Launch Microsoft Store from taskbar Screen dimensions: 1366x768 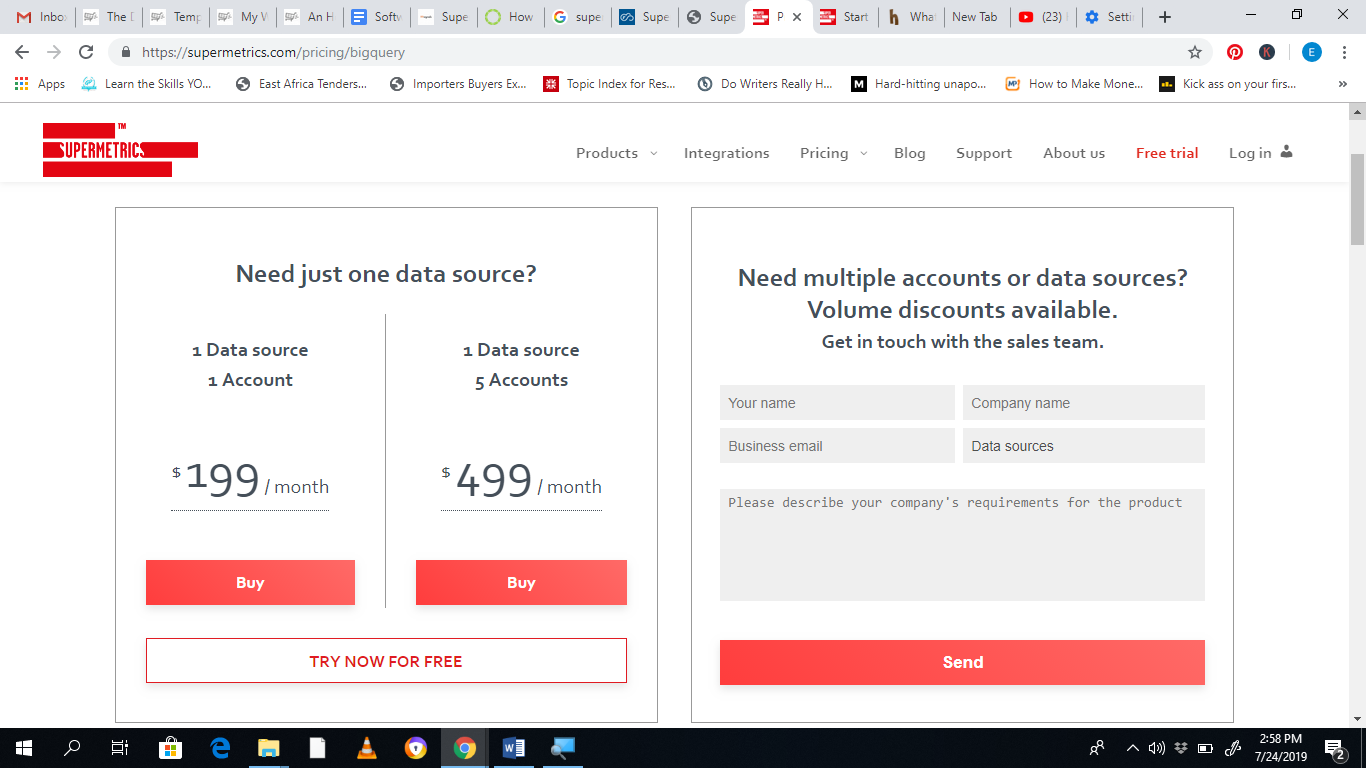(170, 747)
